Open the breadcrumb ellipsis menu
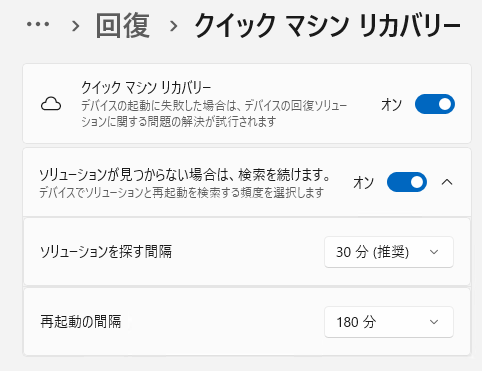Screen dimensions: 482x371 point(38,24)
